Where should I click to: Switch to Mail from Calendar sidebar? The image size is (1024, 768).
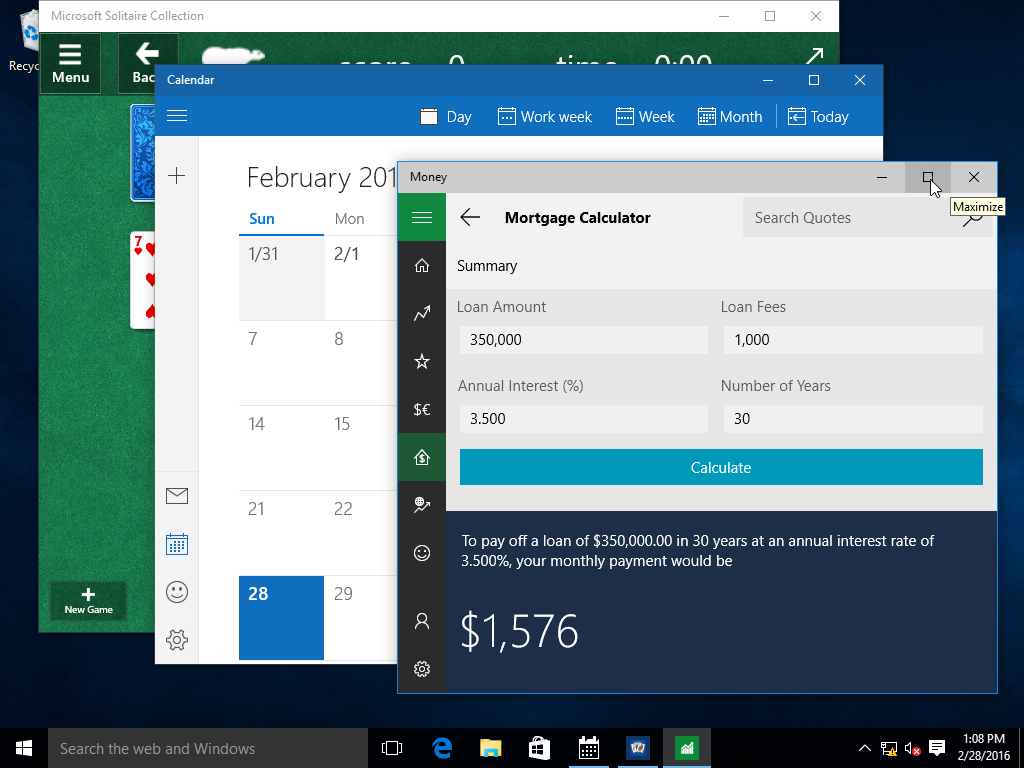[177, 496]
